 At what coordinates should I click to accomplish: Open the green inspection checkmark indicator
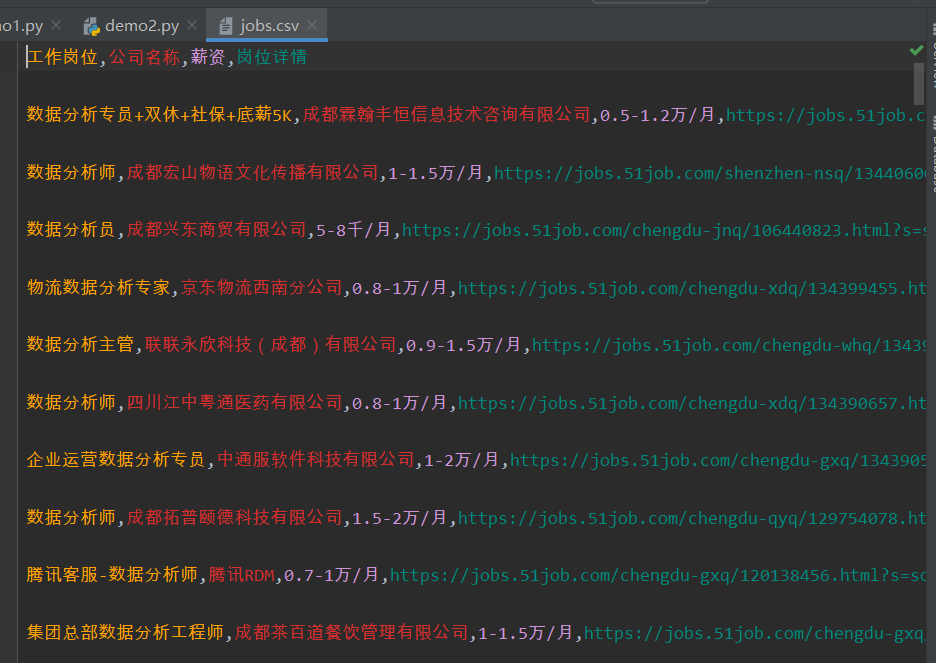916,50
